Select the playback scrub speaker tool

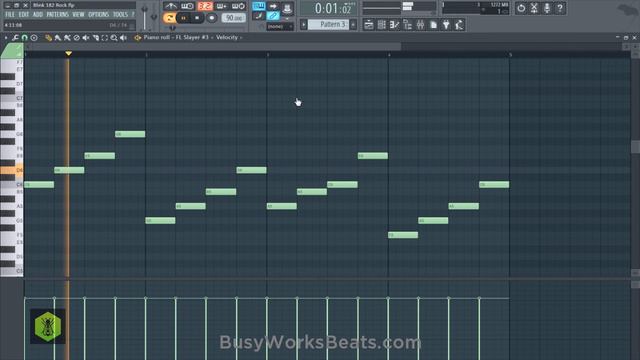(x=123, y=38)
